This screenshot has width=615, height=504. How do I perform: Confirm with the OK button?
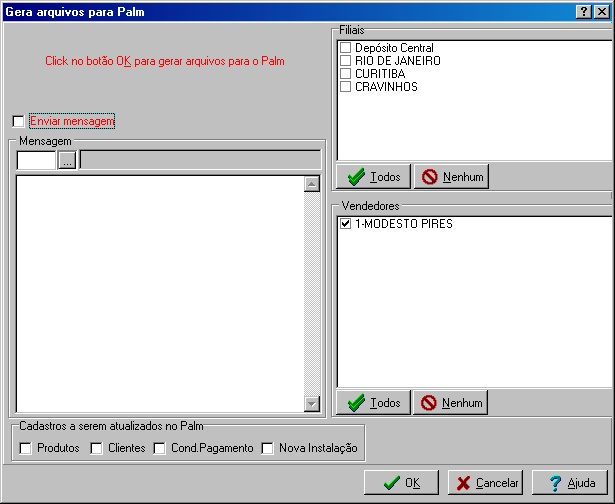pyautogui.click(x=401, y=483)
